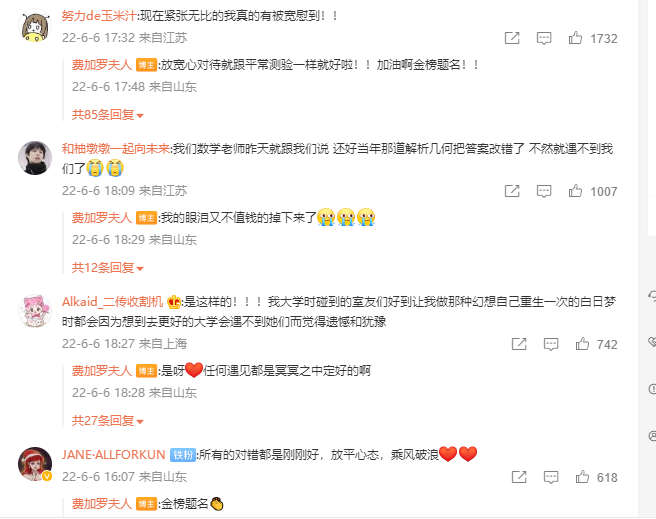Click the 铁粉 badge beside JANE·ALLFORKUN
This screenshot has height=519, width=656.
click(x=183, y=455)
